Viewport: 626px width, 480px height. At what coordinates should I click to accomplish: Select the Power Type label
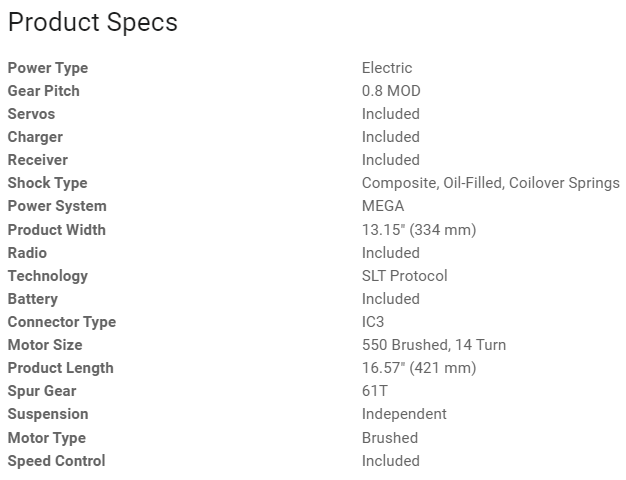48,68
